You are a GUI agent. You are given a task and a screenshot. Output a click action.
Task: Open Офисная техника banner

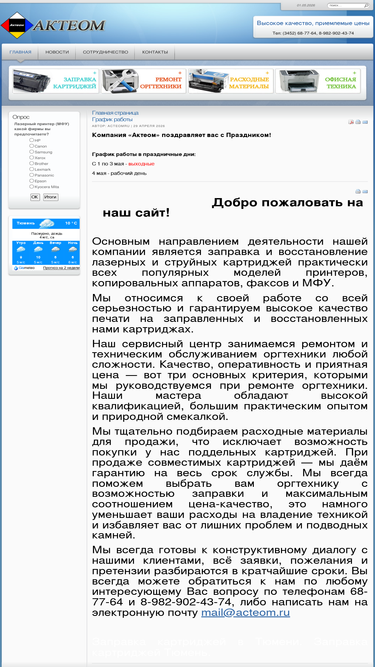(318, 81)
